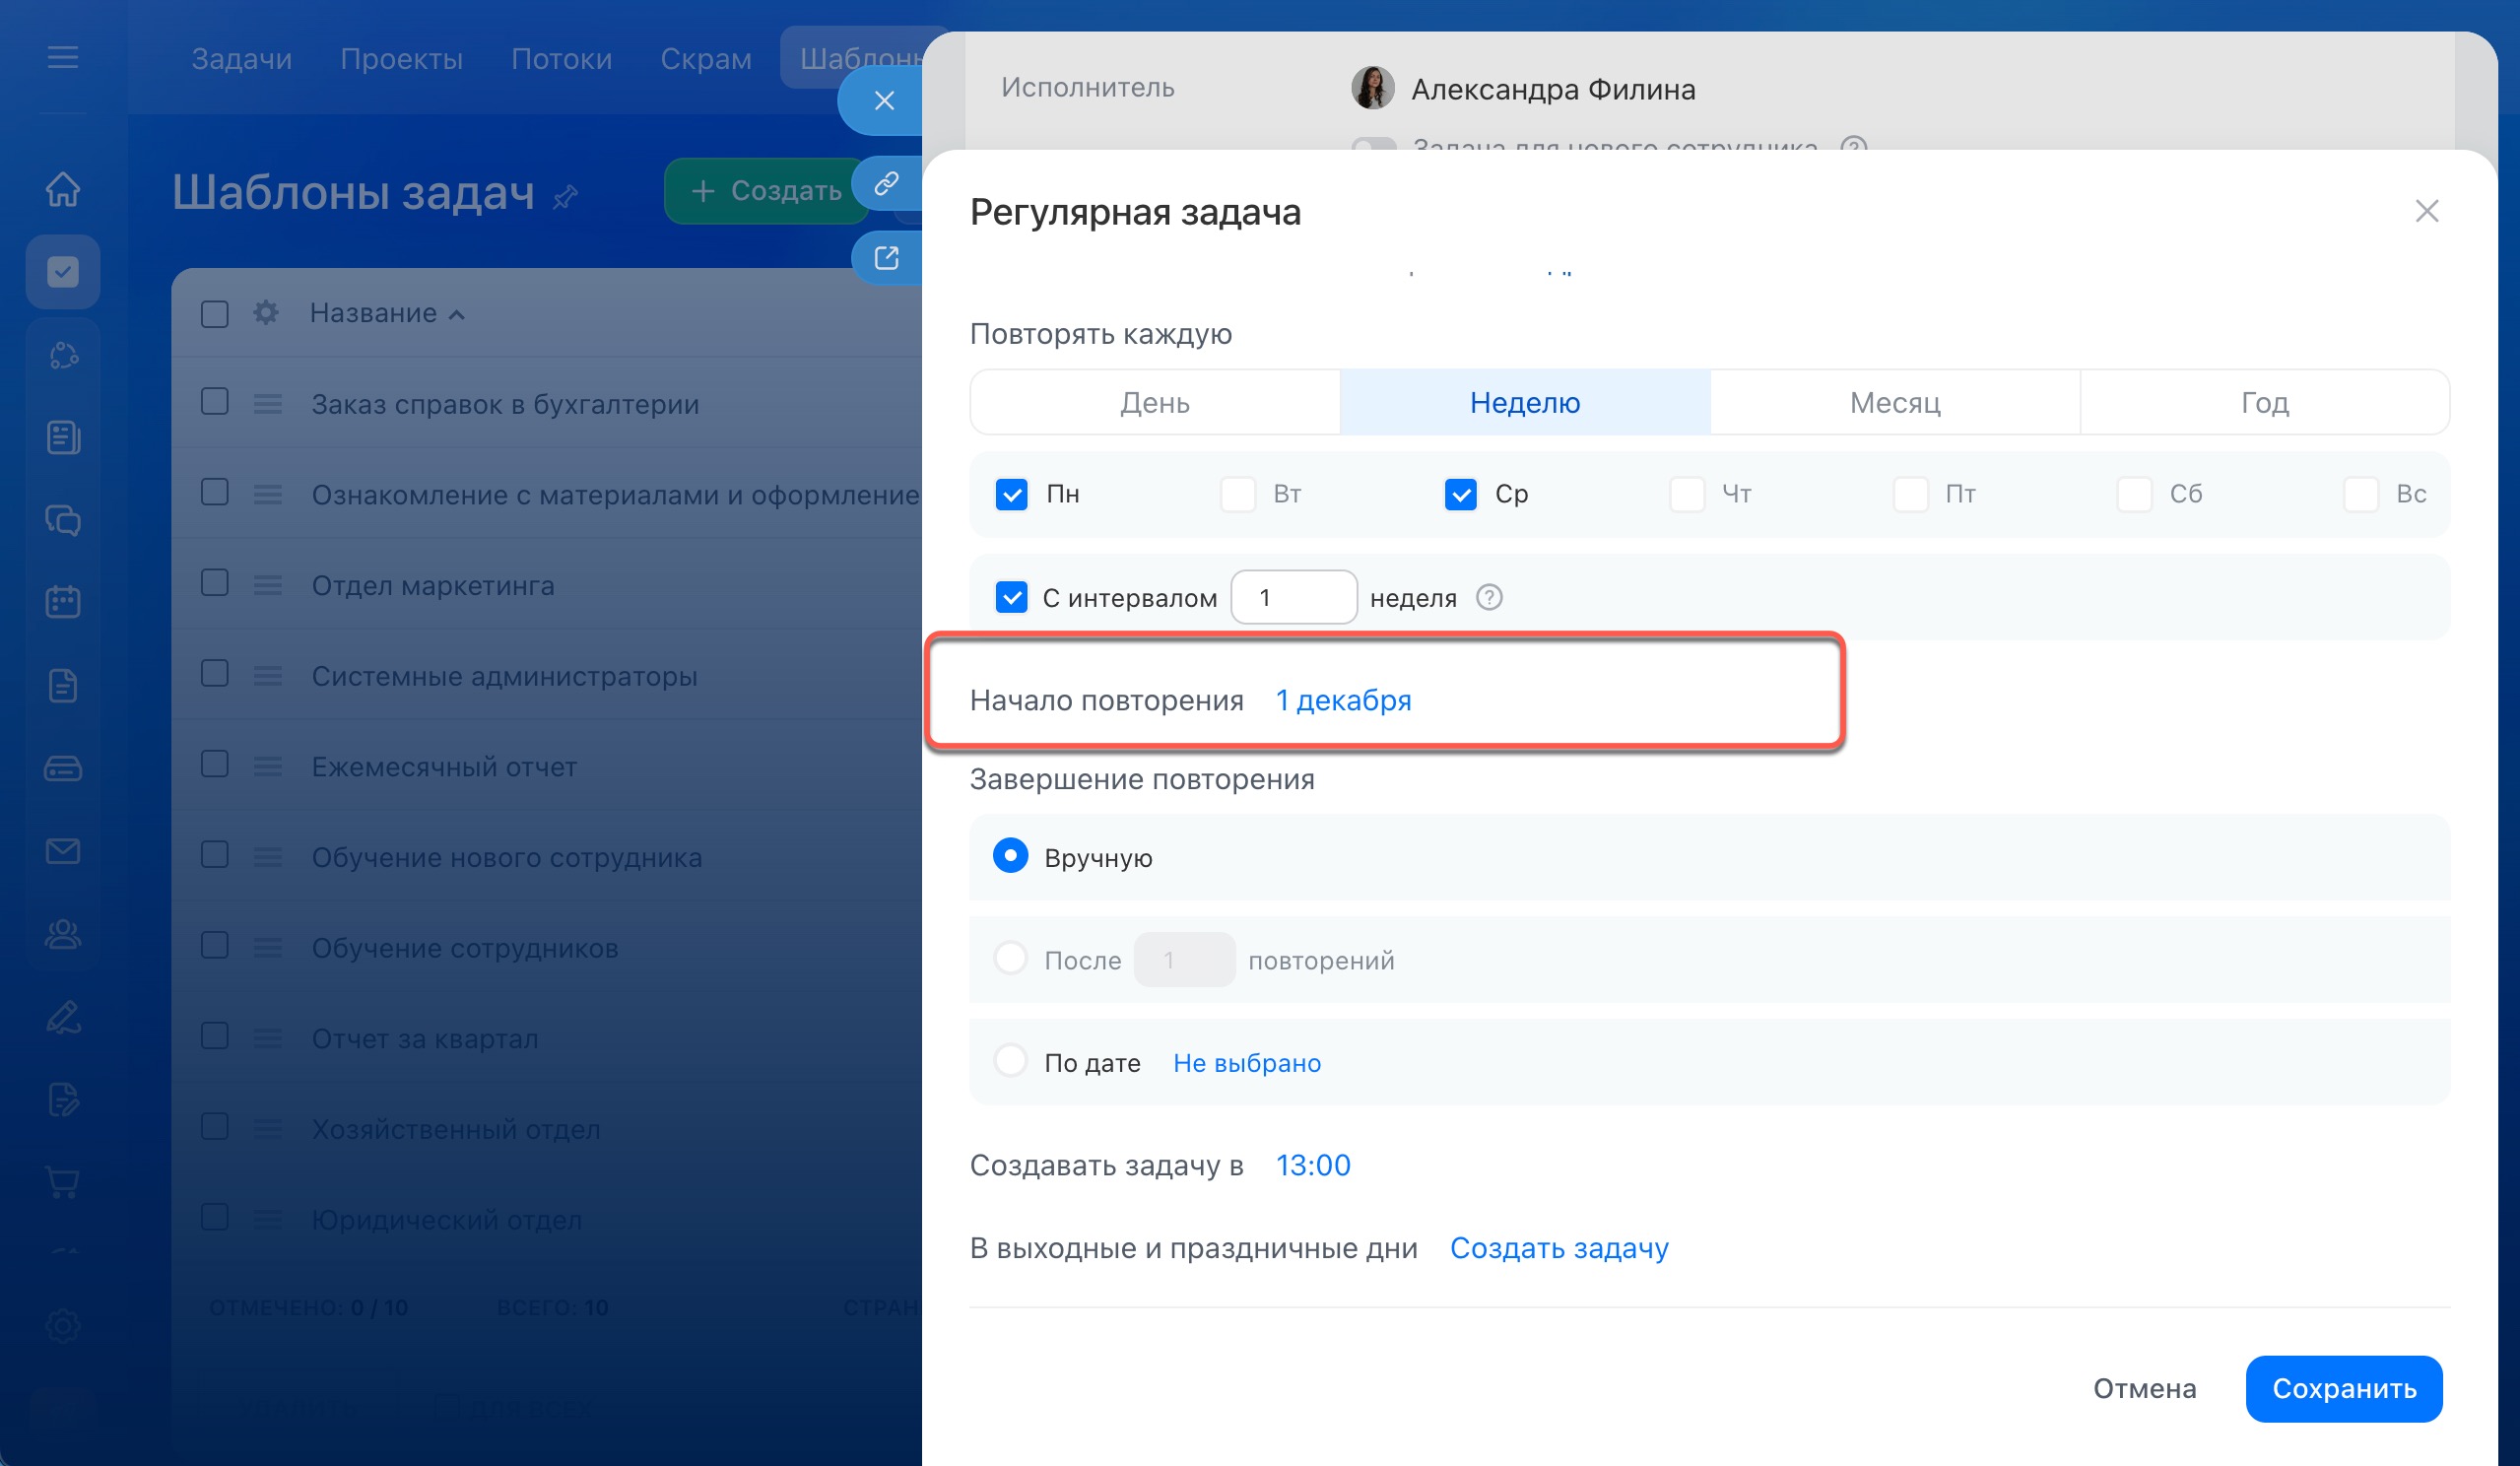Click the open-in-new-window icon button
This screenshot has width=2520, height=1466.
click(886, 258)
